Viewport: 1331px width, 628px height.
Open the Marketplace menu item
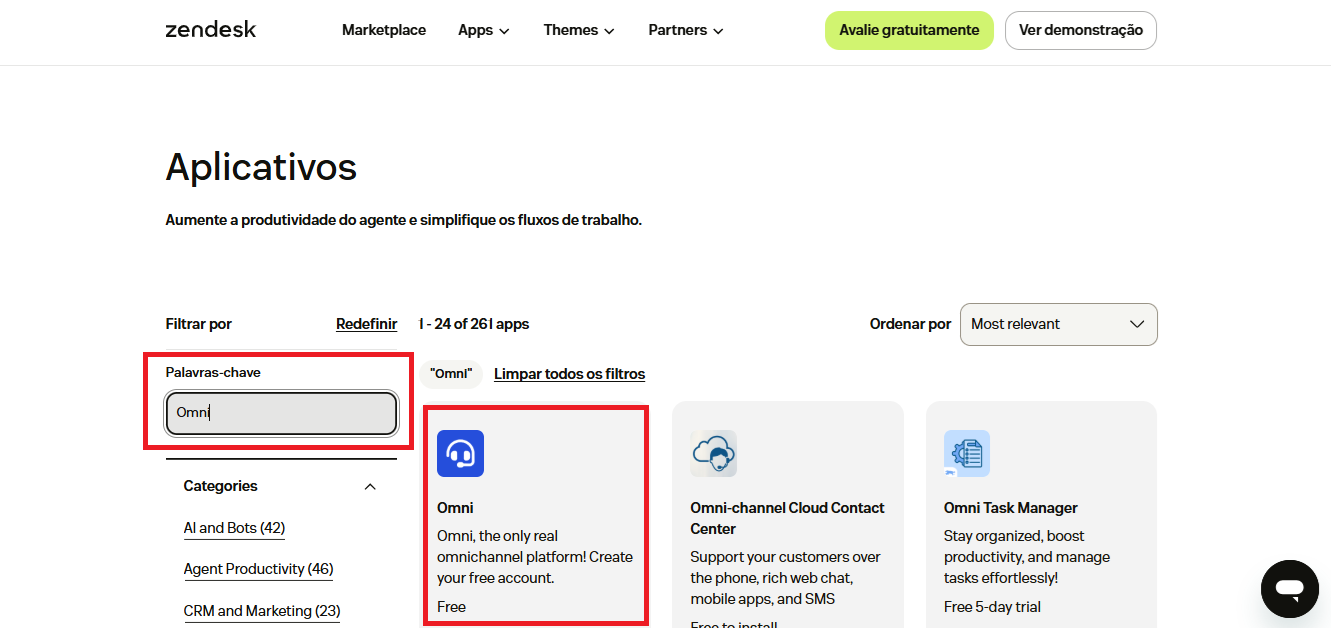384,30
